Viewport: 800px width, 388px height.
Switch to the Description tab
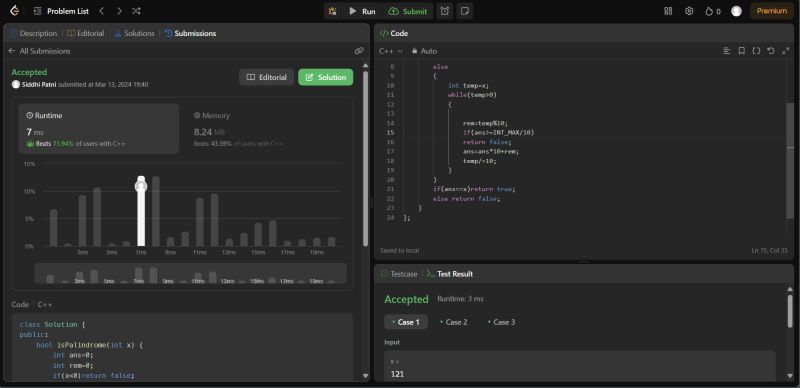[x=34, y=33]
